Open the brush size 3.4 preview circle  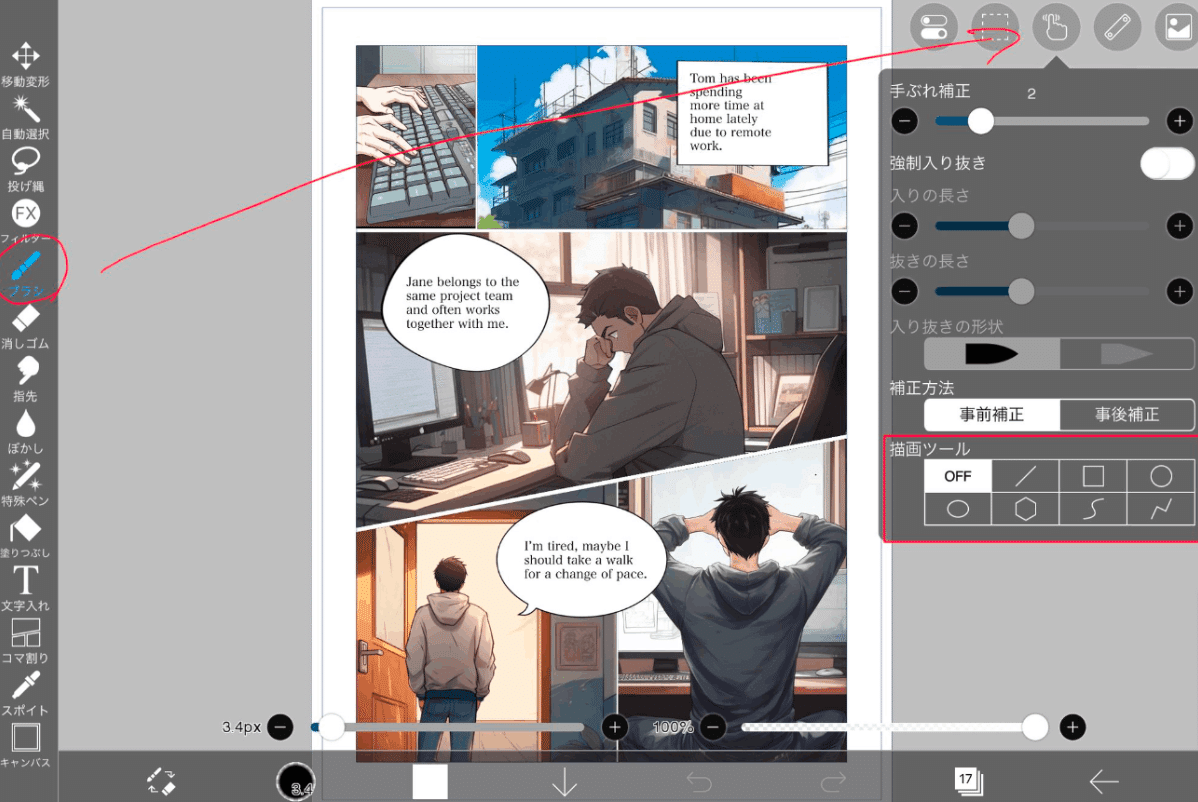tap(296, 781)
